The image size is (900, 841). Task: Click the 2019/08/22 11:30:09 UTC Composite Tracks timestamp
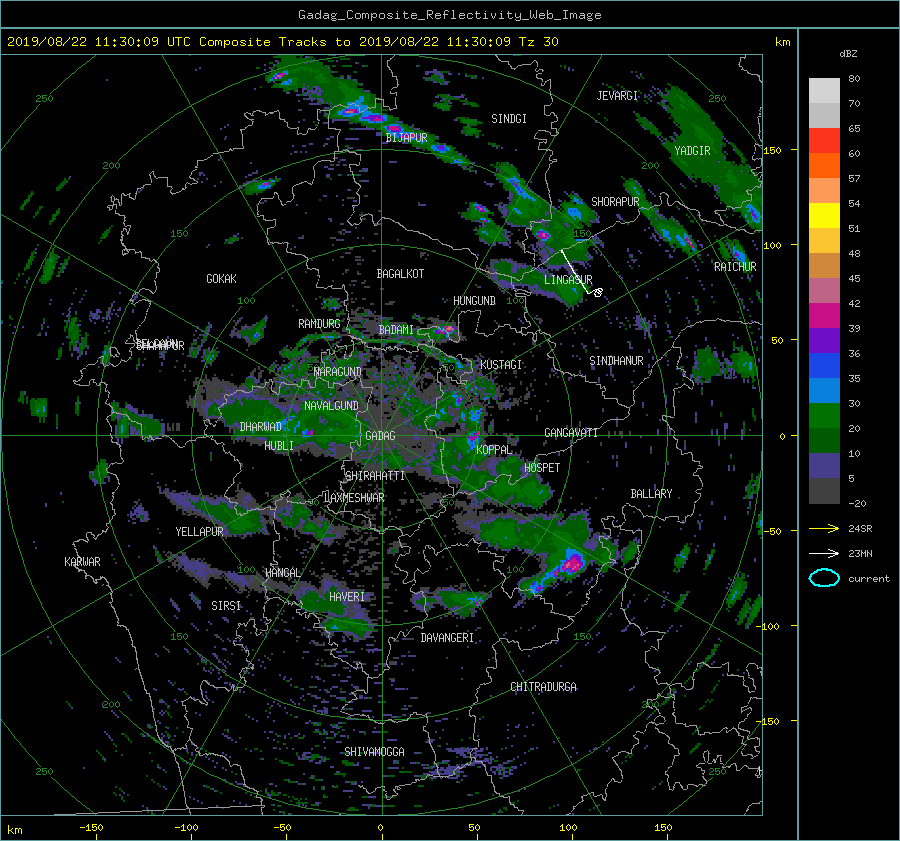282,42
